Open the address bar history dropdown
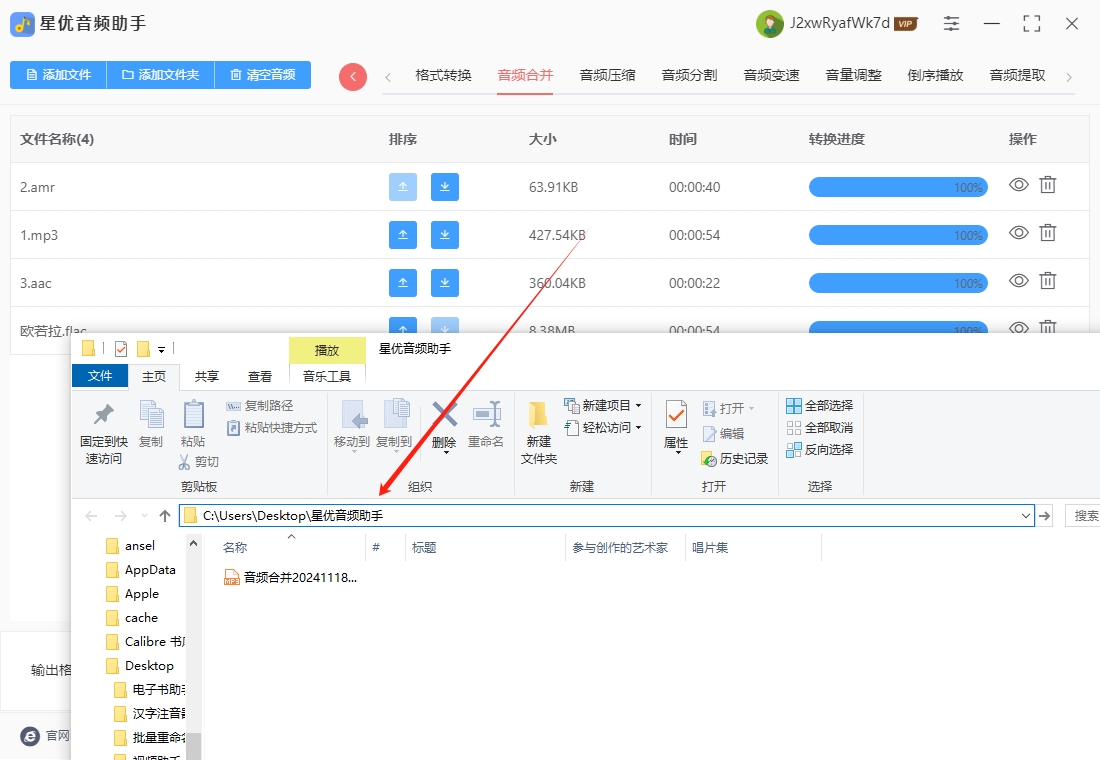The image size is (1100, 760). coord(1026,516)
